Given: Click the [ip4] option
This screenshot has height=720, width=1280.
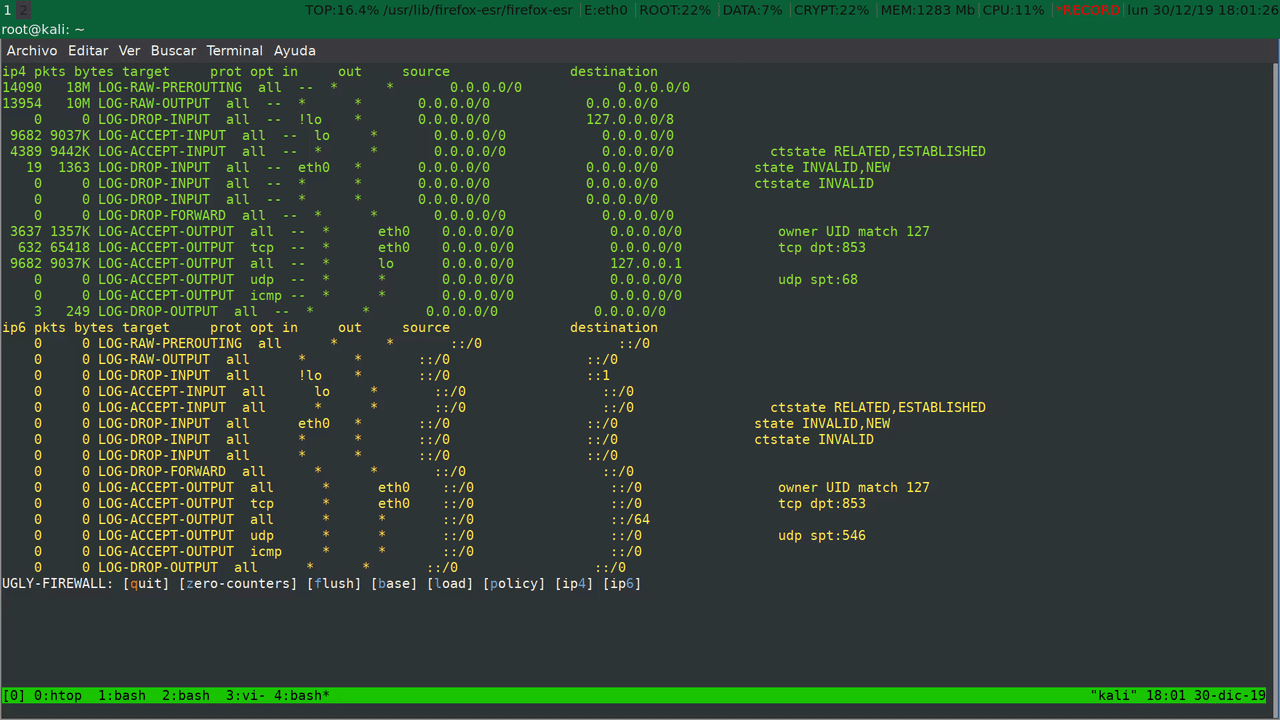Looking at the screenshot, I should click(574, 583).
